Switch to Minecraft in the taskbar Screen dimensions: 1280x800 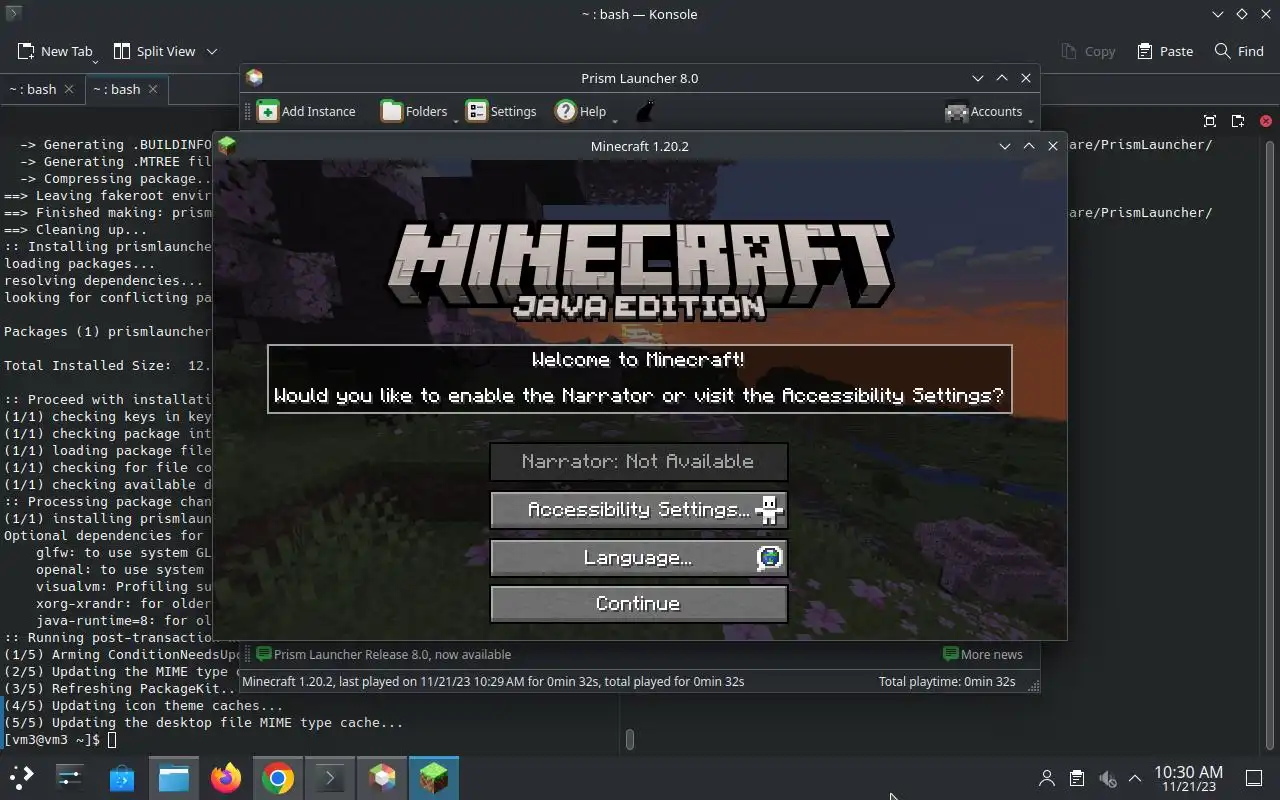point(434,777)
